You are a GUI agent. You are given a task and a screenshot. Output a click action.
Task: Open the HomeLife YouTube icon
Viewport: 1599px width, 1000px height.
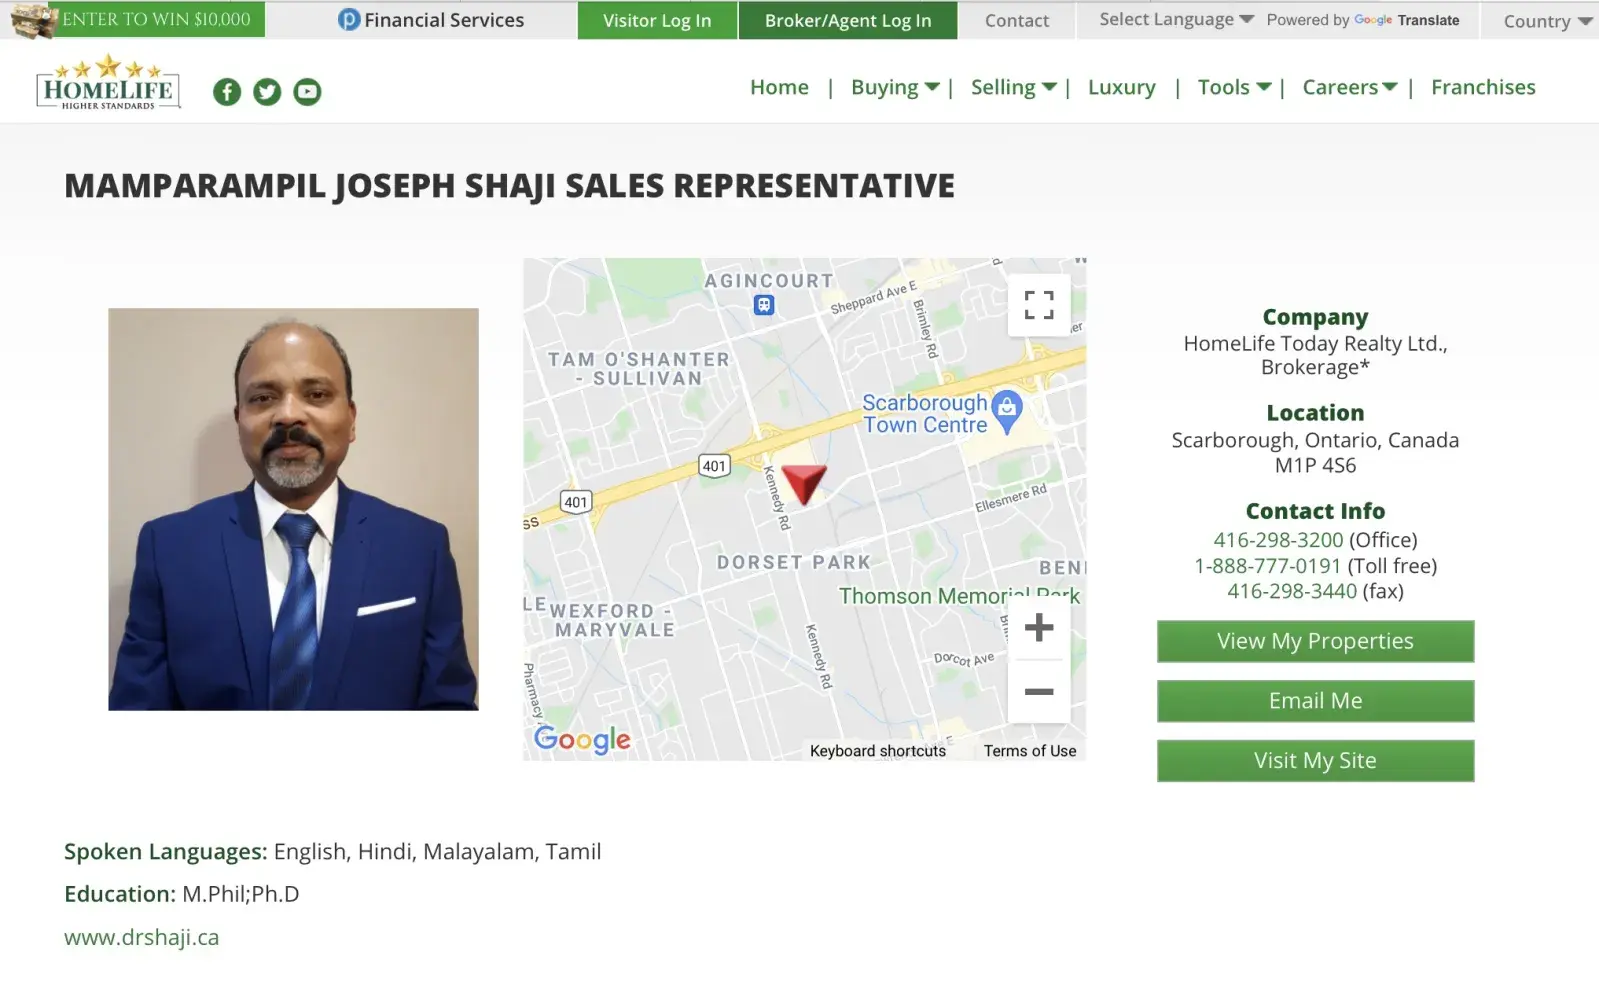point(307,92)
